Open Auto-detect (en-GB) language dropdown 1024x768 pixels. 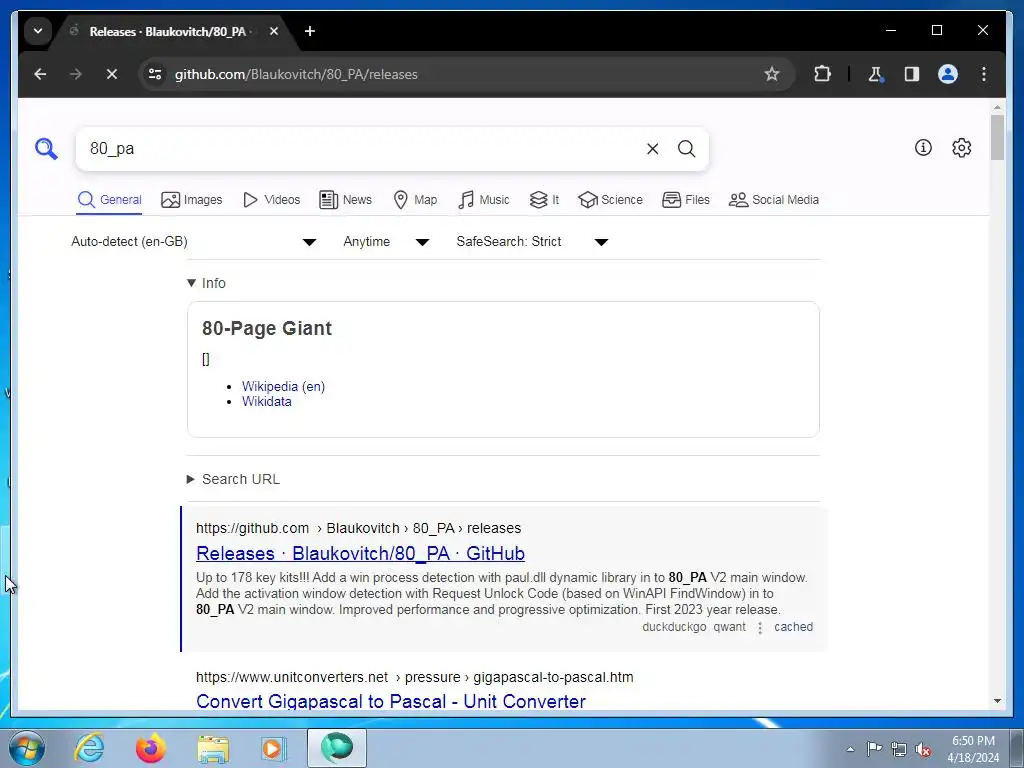click(x=194, y=242)
